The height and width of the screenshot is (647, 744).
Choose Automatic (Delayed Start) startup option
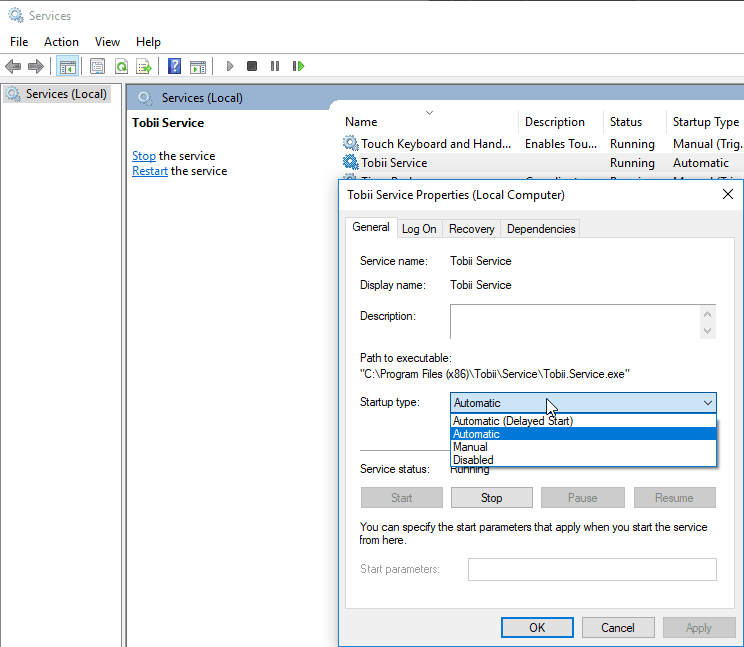click(x=583, y=421)
